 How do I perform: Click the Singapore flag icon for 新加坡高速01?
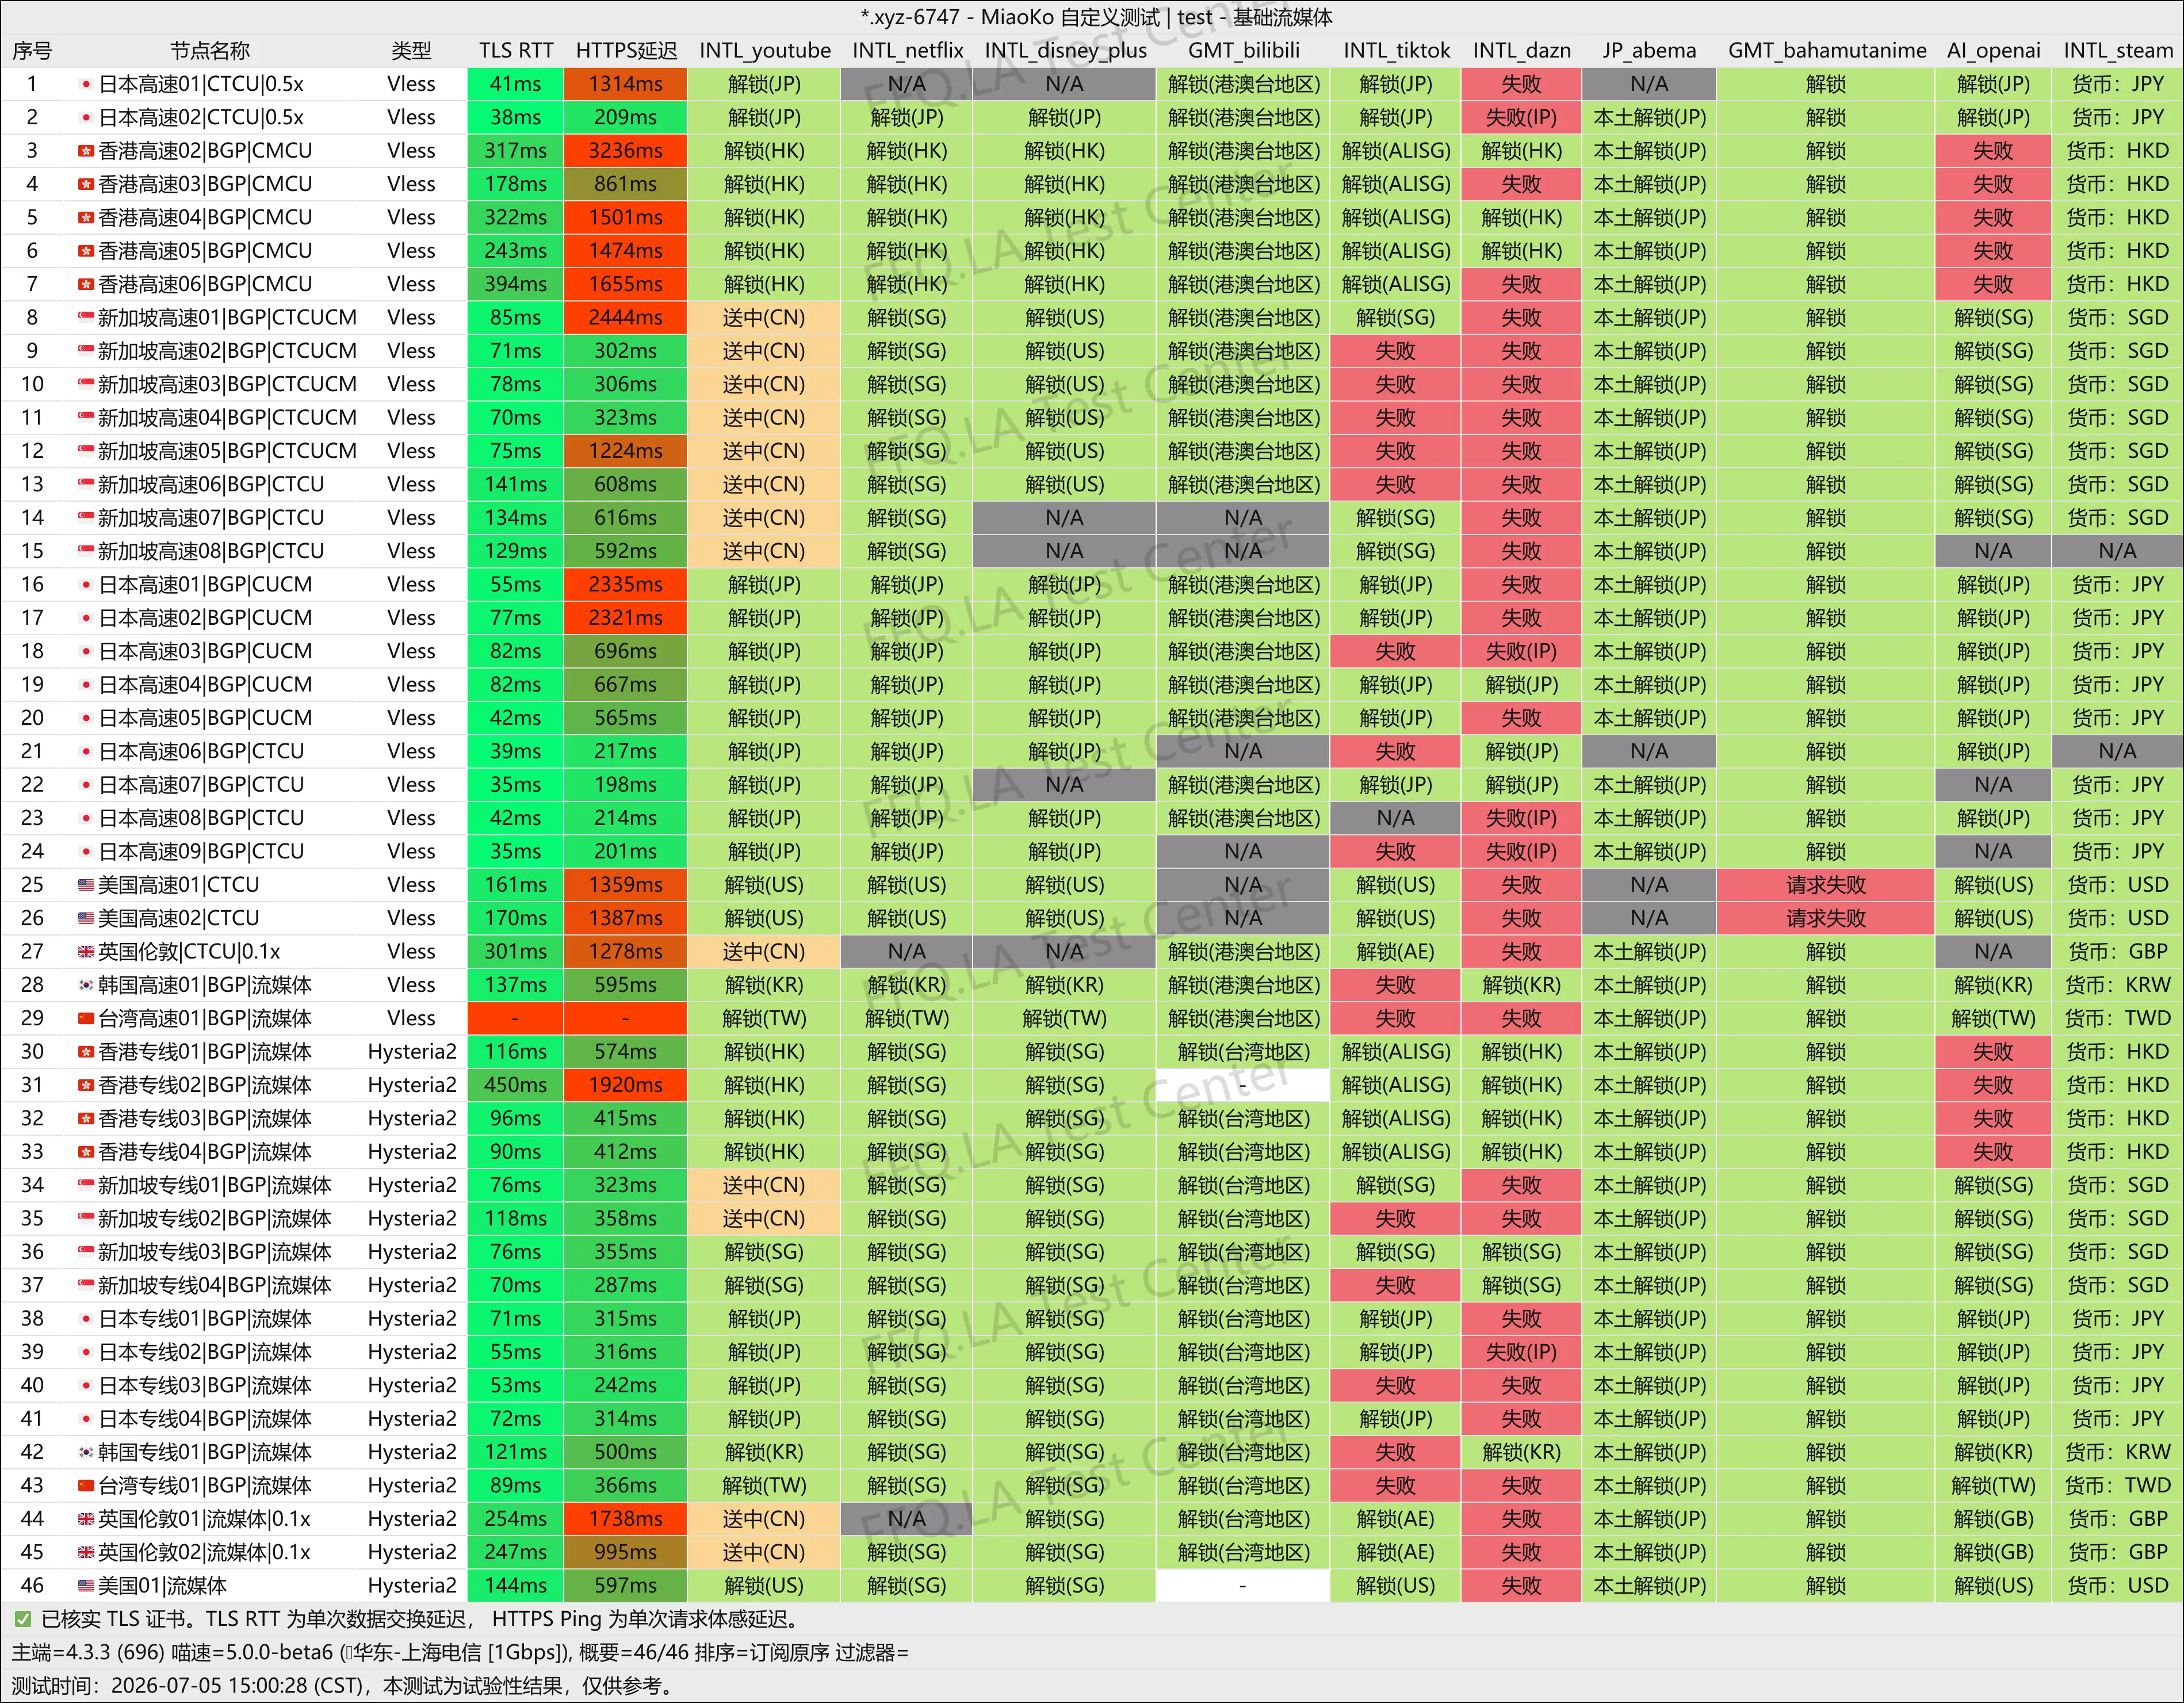click(86, 318)
